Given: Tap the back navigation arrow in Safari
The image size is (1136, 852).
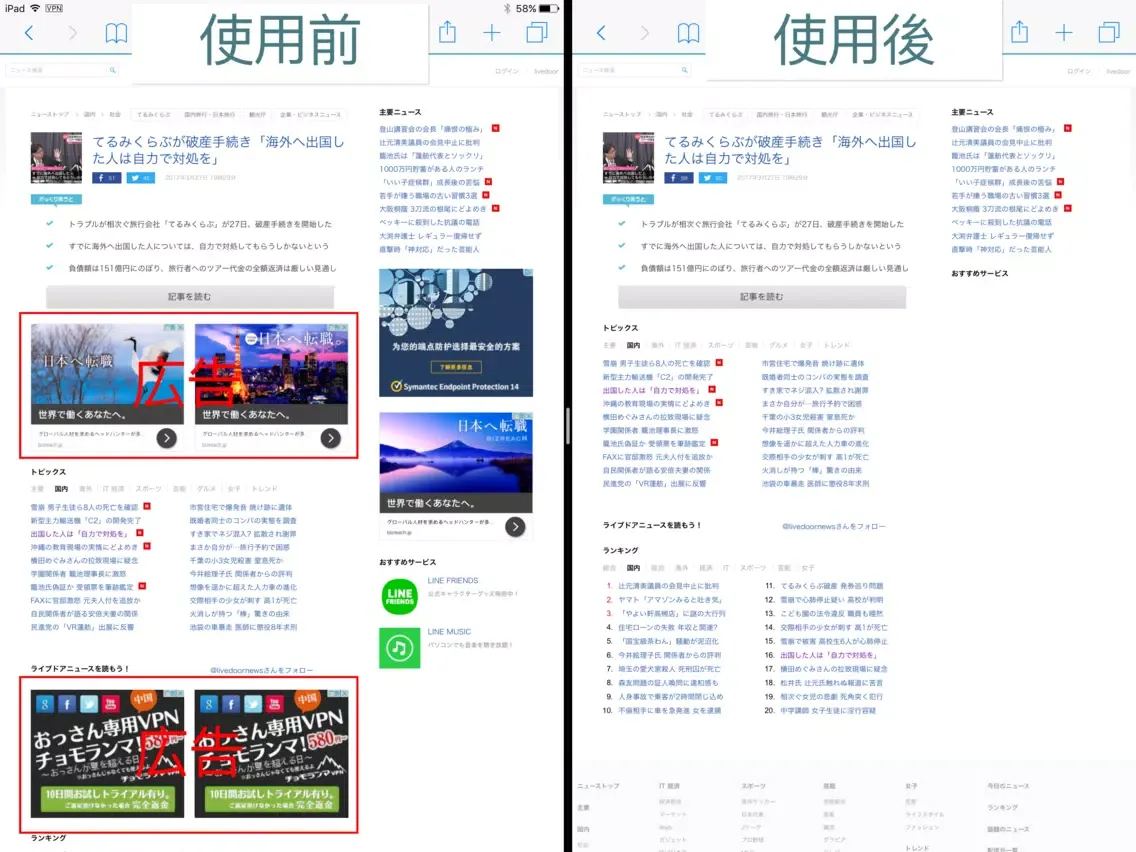Looking at the screenshot, I should click(29, 32).
